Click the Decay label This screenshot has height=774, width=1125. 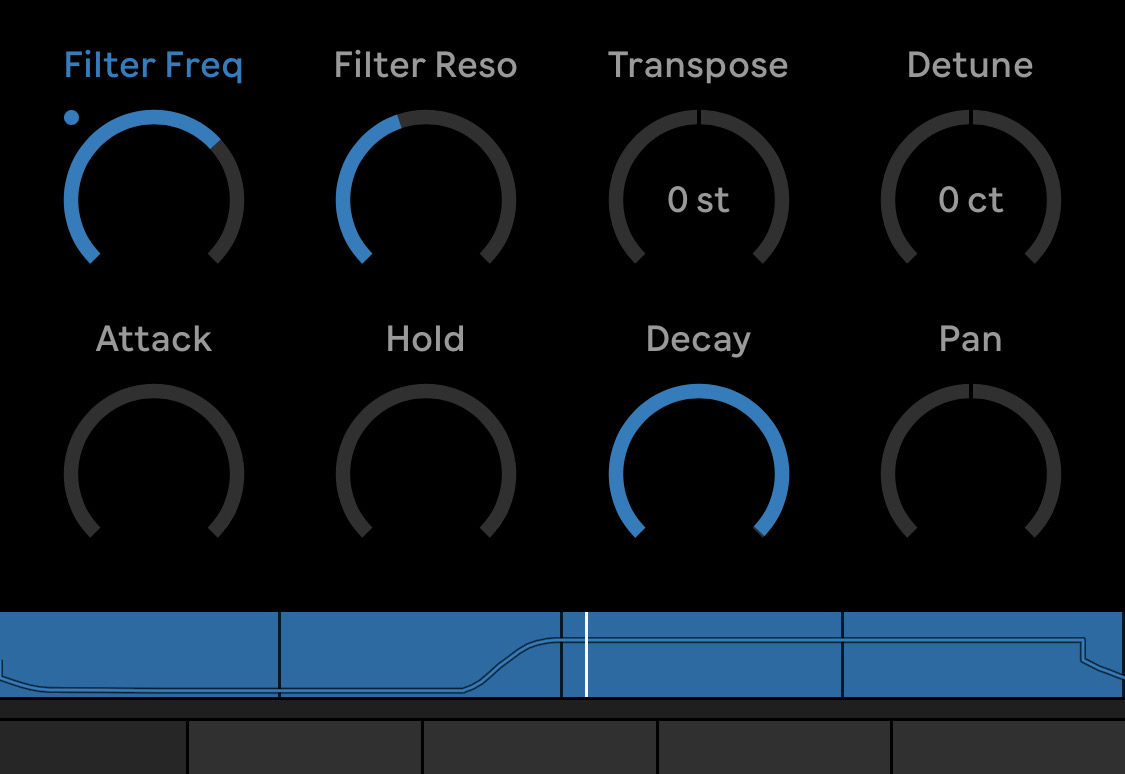pos(698,340)
